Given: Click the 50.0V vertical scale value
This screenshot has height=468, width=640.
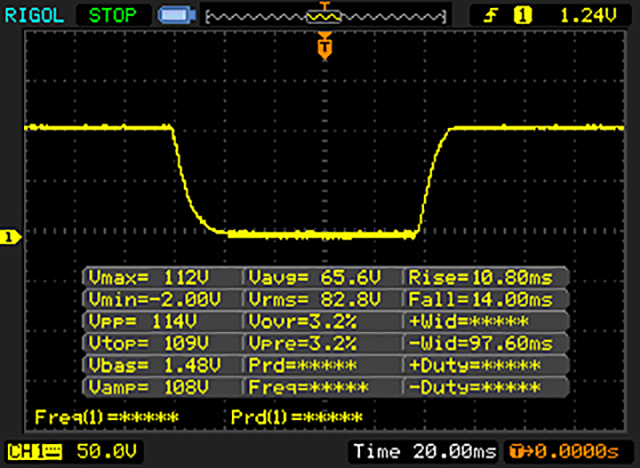Looking at the screenshot, I should (107, 452).
